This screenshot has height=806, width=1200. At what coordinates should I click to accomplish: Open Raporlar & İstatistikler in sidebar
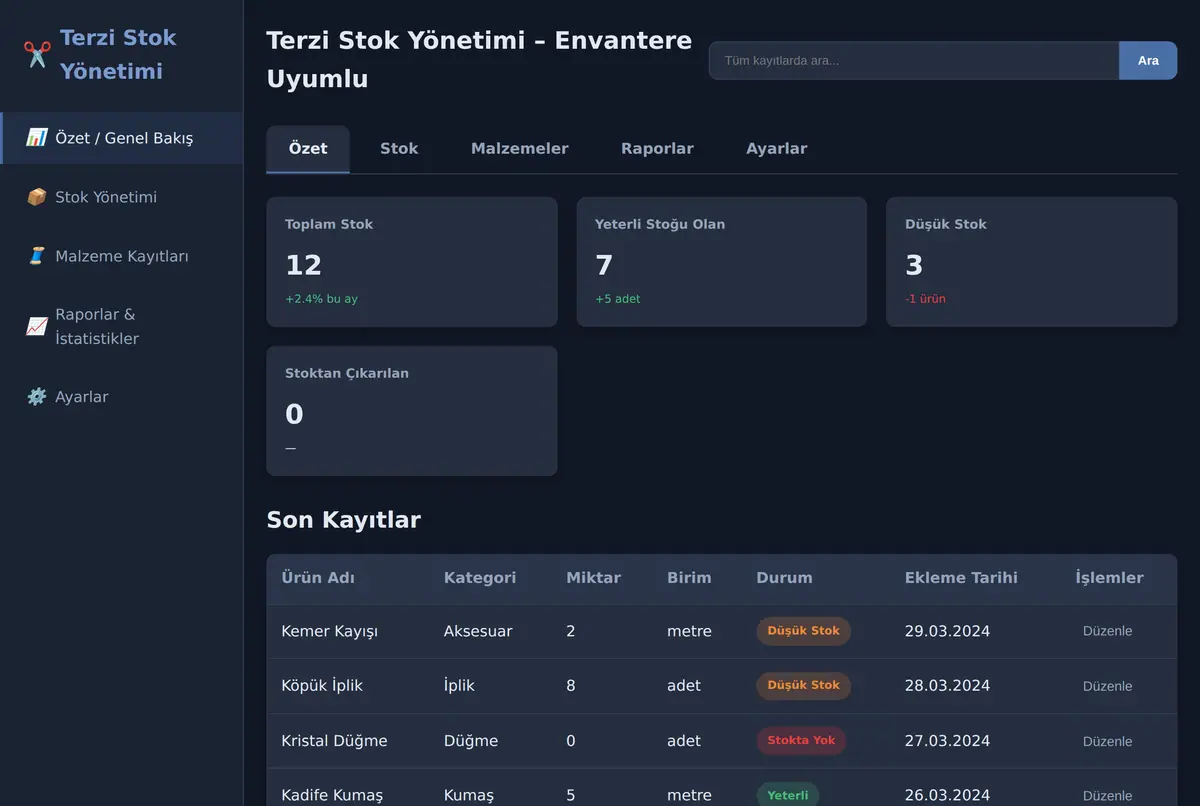121,326
